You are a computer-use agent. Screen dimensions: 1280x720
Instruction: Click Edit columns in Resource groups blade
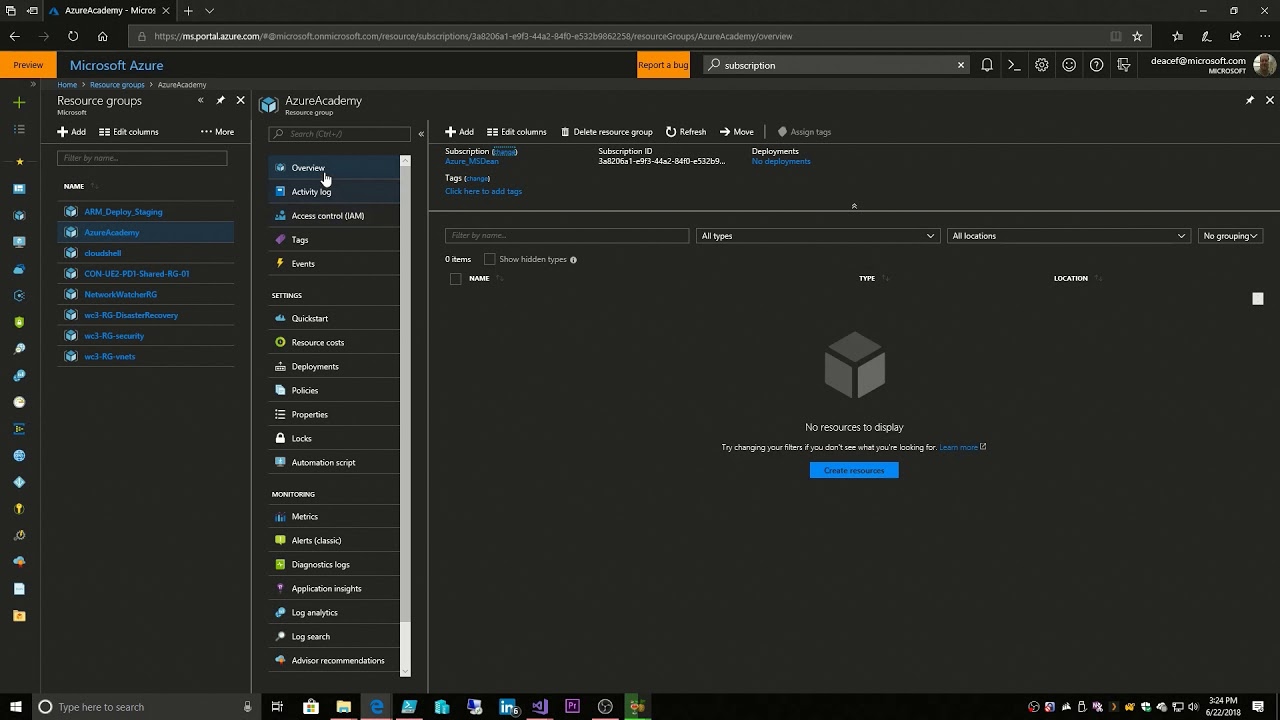(129, 132)
